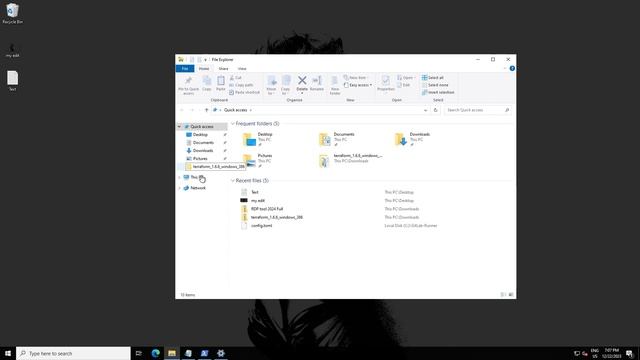Open the Move to dropdown button
This screenshot has height=360, width=640.
pos(271,85)
